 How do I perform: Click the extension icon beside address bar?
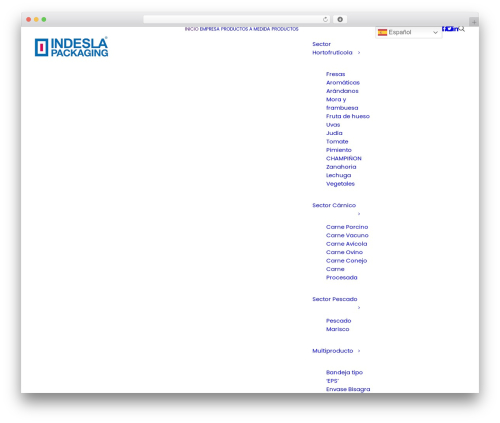pyautogui.click(x=340, y=19)
